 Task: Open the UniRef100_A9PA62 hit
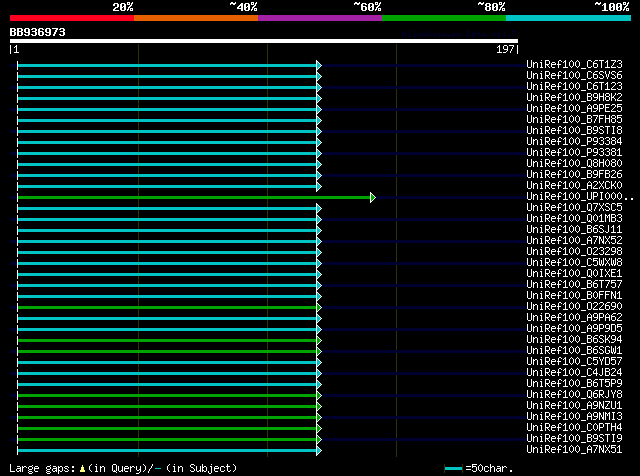[x=574, y=318]
